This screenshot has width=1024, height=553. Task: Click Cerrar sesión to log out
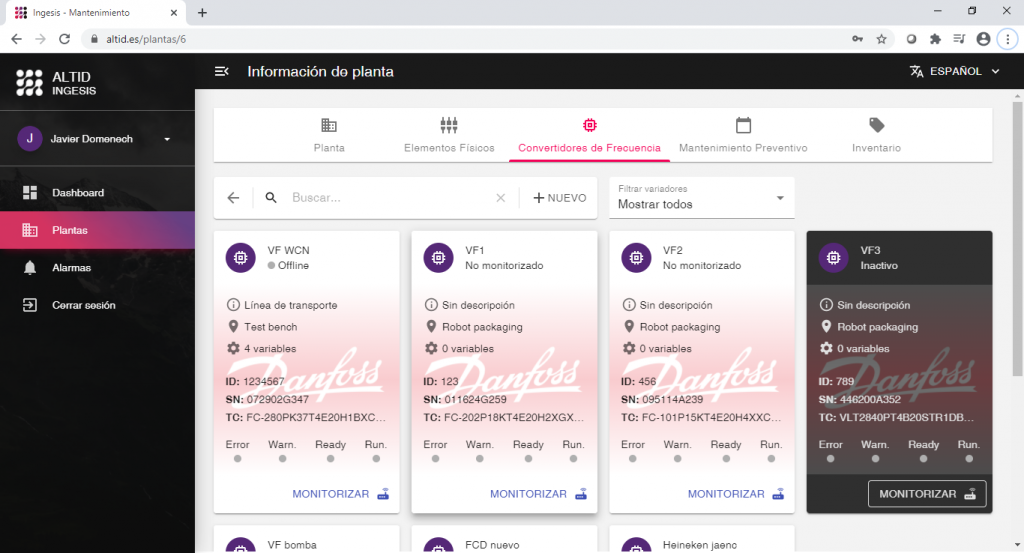point(83,305)
